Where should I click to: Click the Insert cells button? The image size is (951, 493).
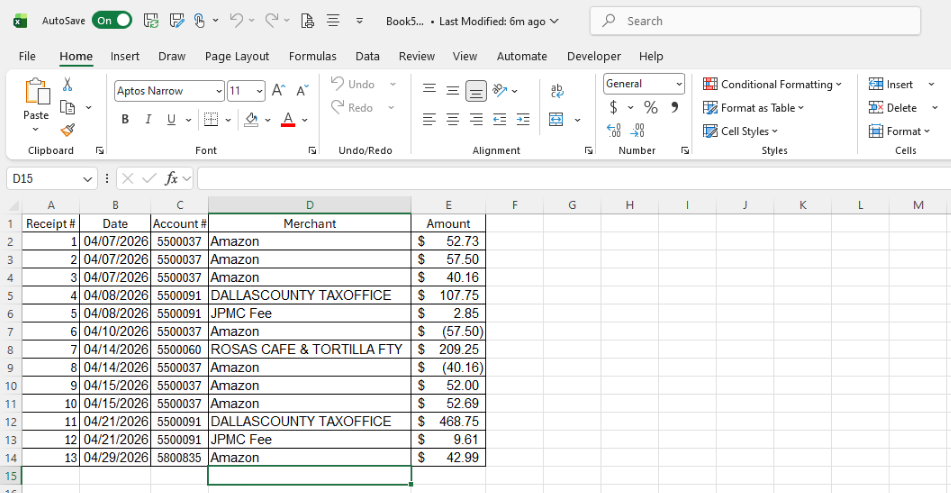(x=890, y=84)
